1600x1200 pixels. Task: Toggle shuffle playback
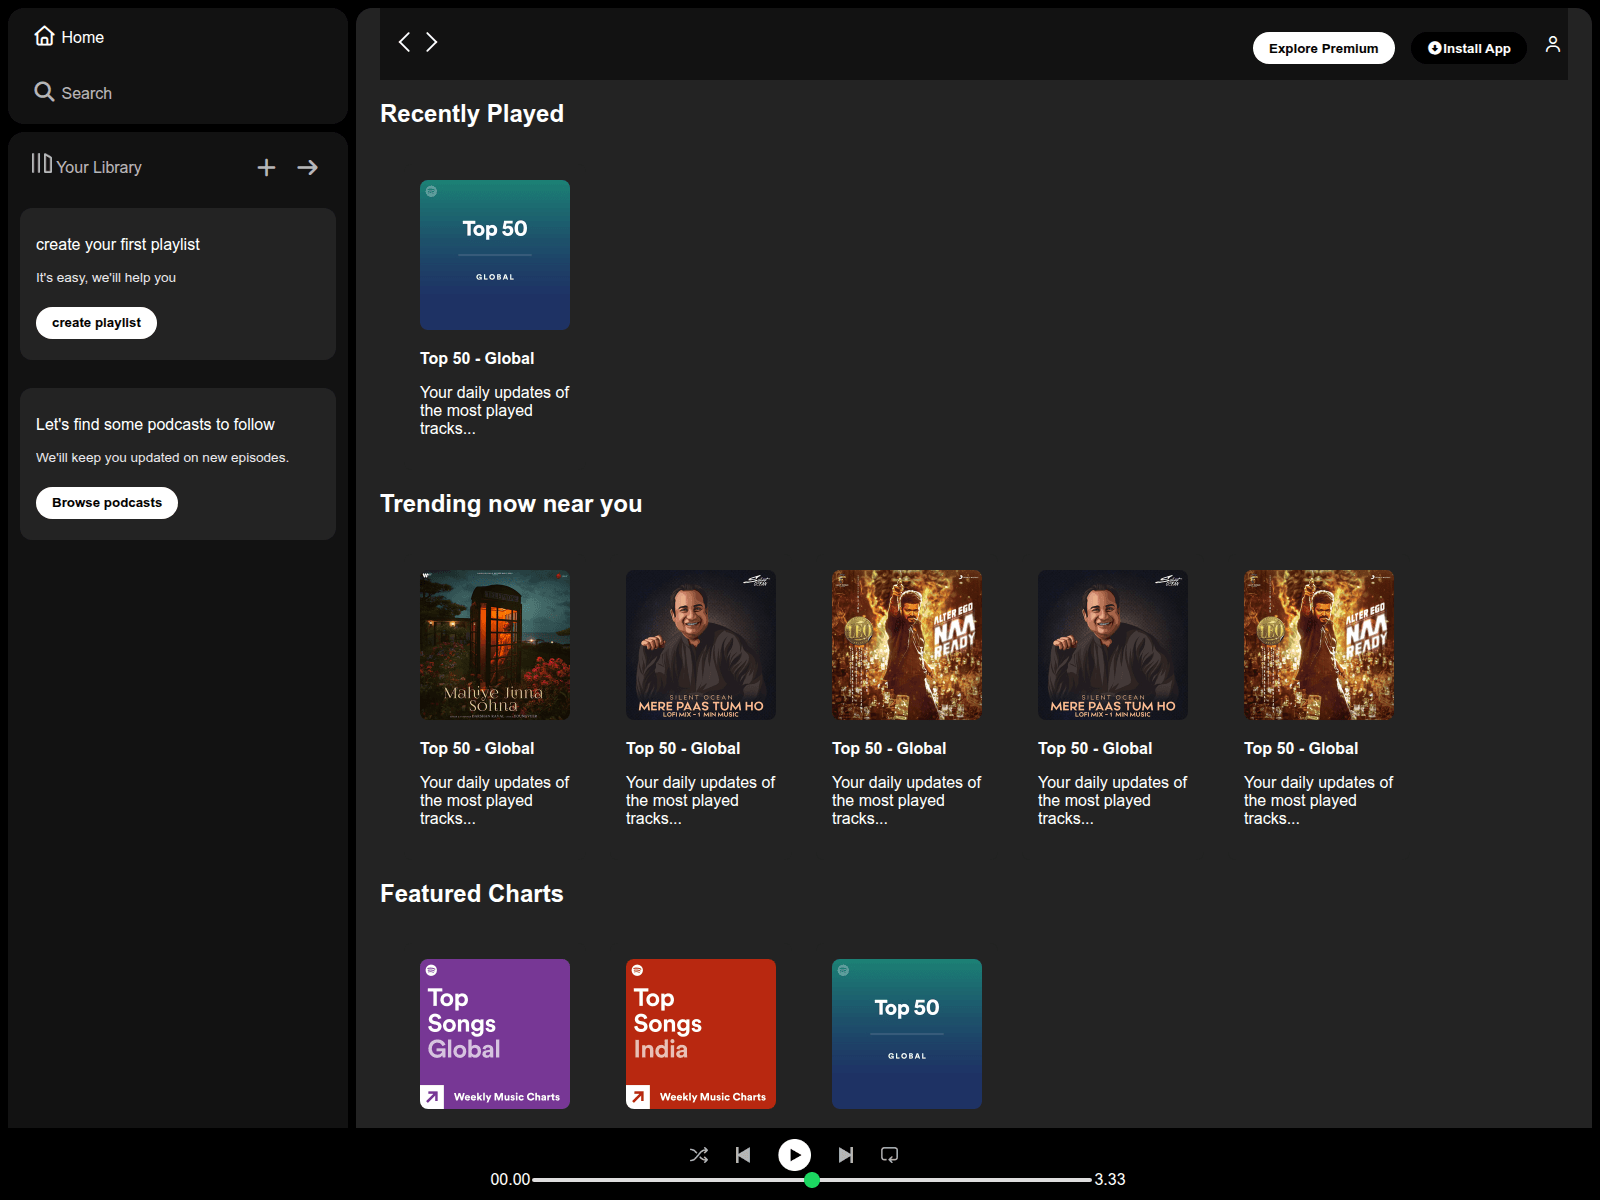[699, 1155]
